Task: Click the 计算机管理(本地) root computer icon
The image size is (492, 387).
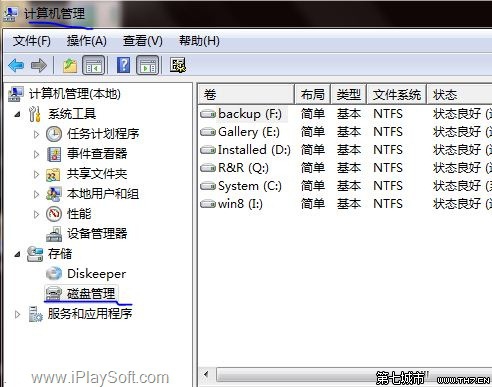Action: (16, 94)
